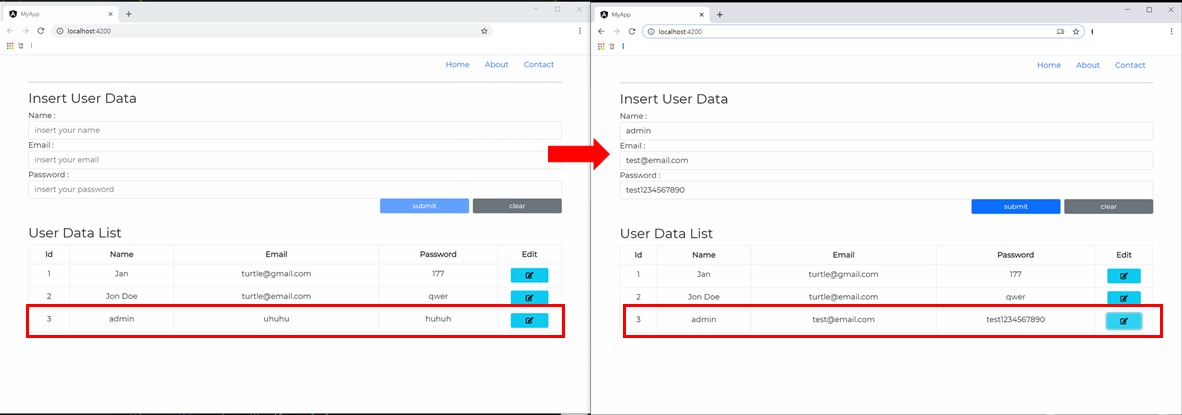Click edit icon for Jan row in left window
The height and width of the screenshot is (415, 1182).
529,275
